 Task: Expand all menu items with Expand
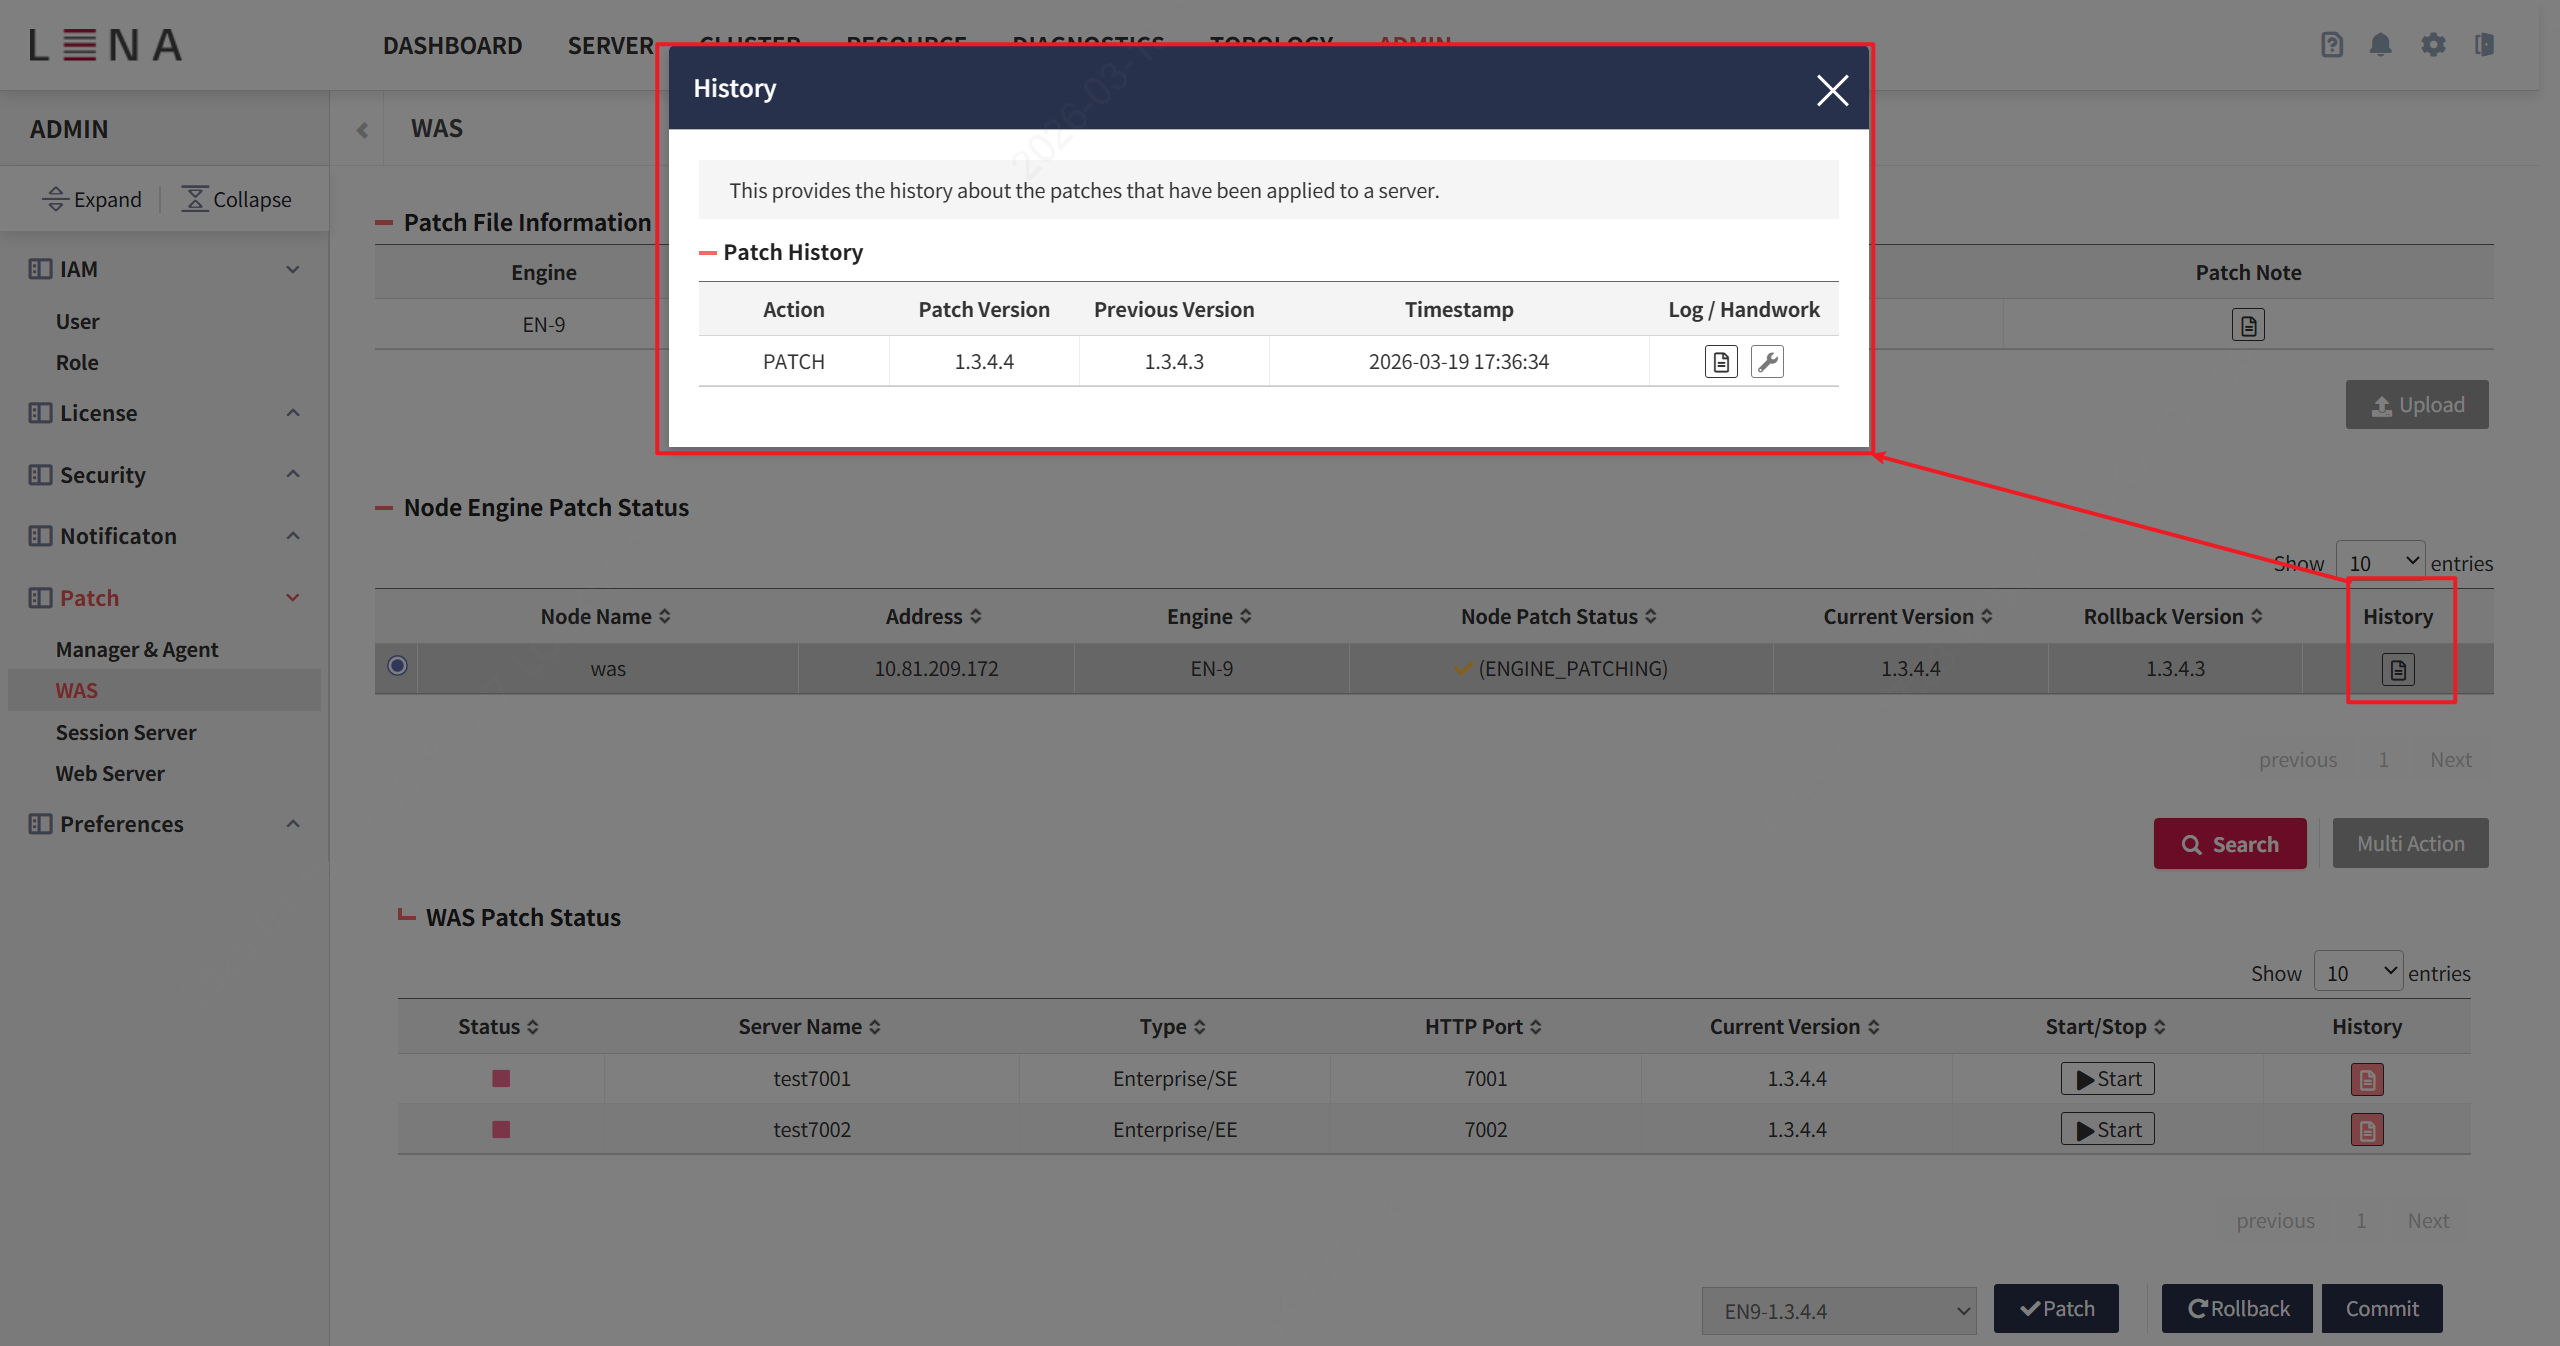click(x=92, y=199)
